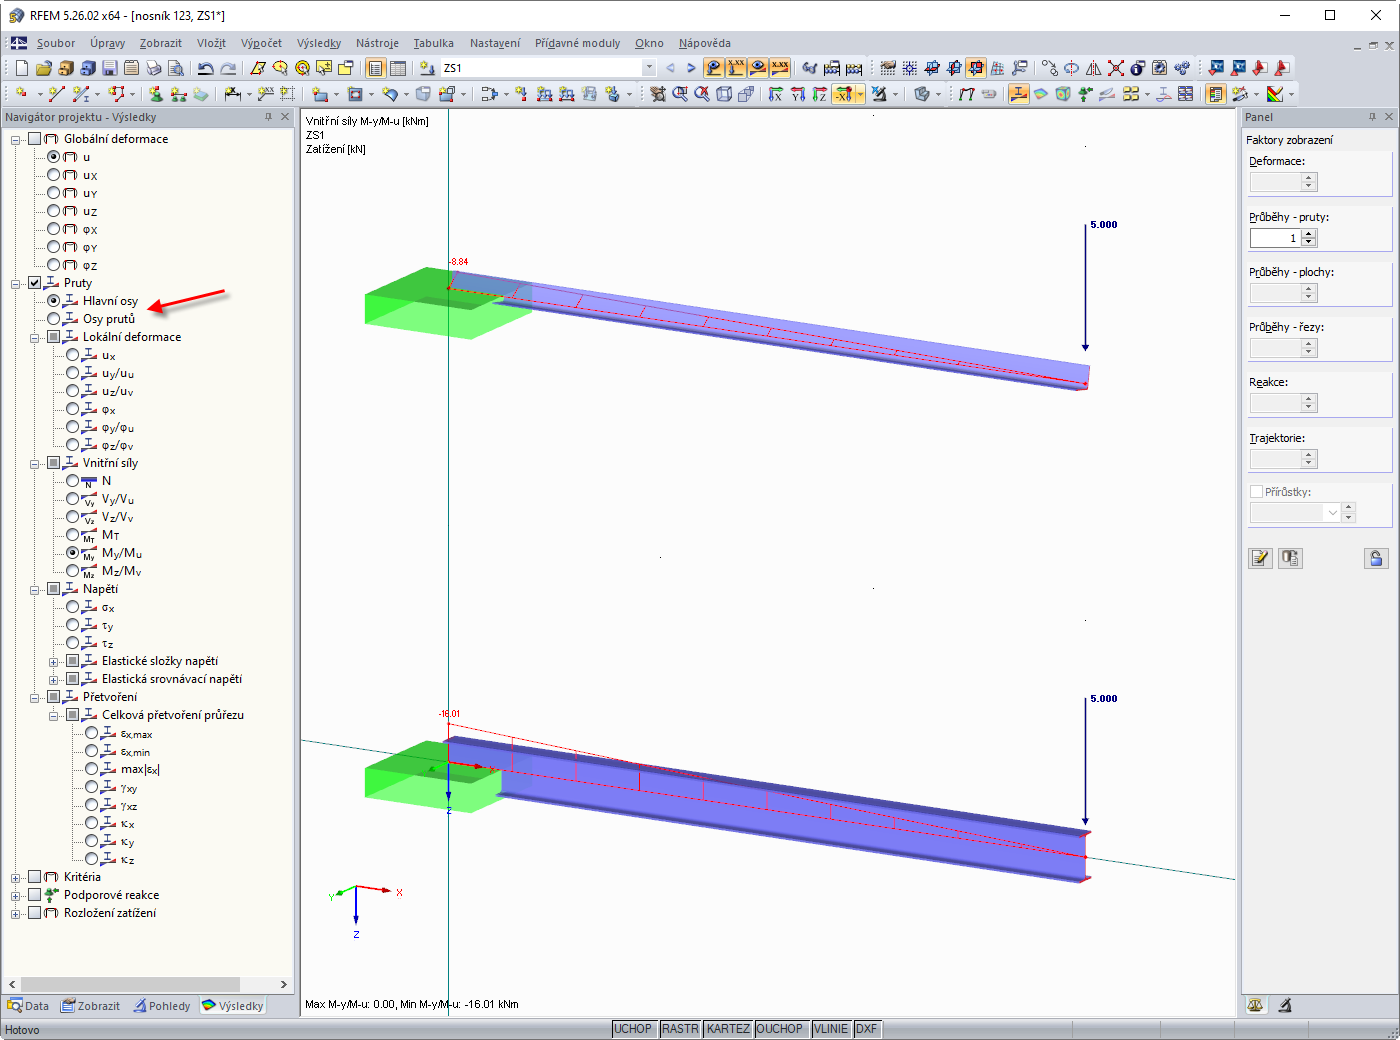Toggle result values display icon
The height and width of the screenshot is (1040, 1400).
(x=780, y=68)
